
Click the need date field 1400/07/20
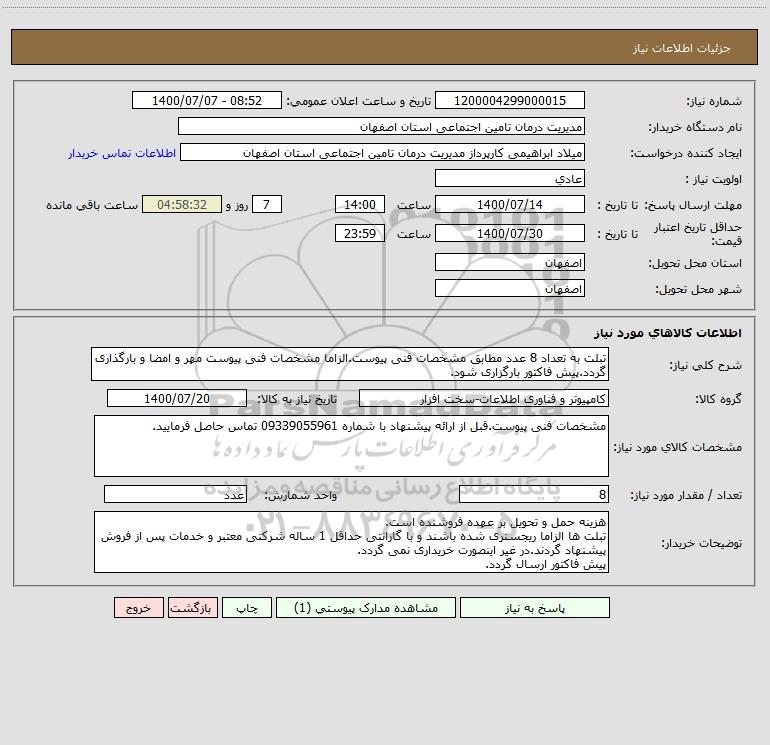coord(177,398)
